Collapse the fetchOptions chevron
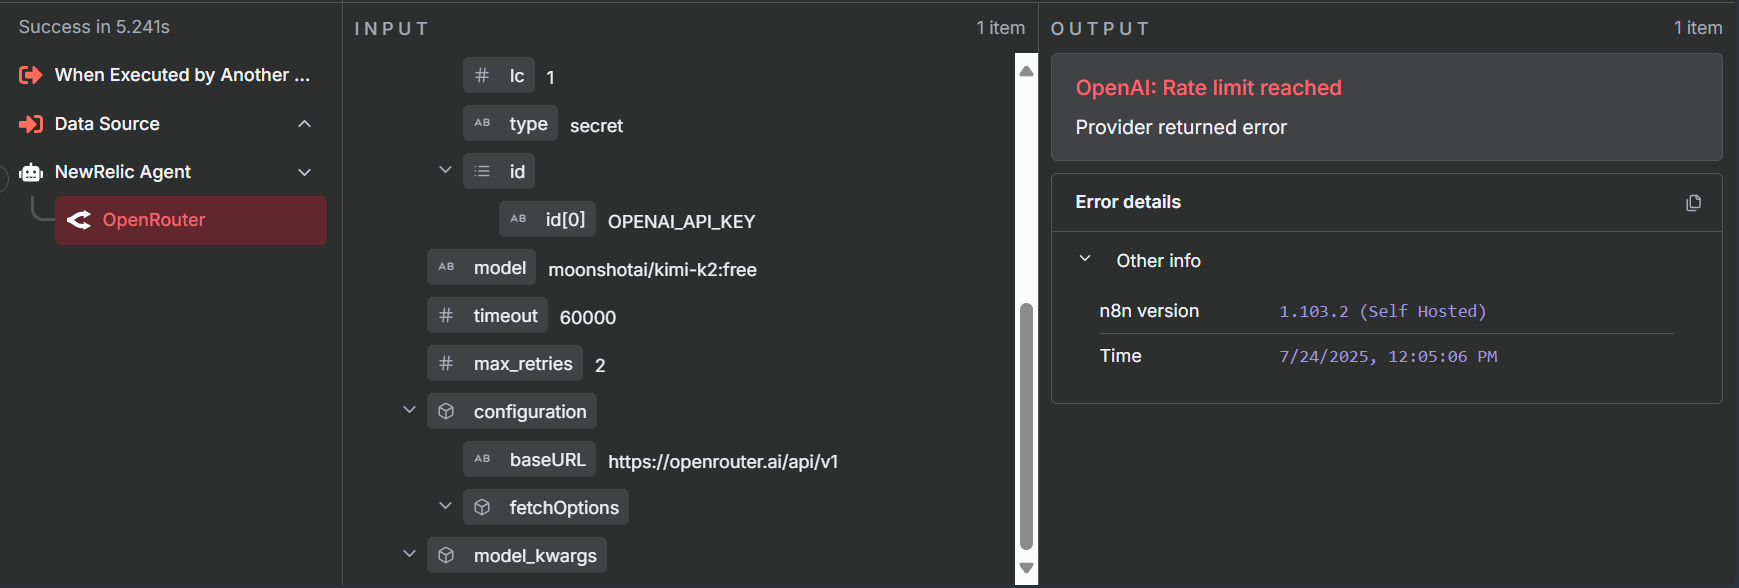 (x=445, y=506)
